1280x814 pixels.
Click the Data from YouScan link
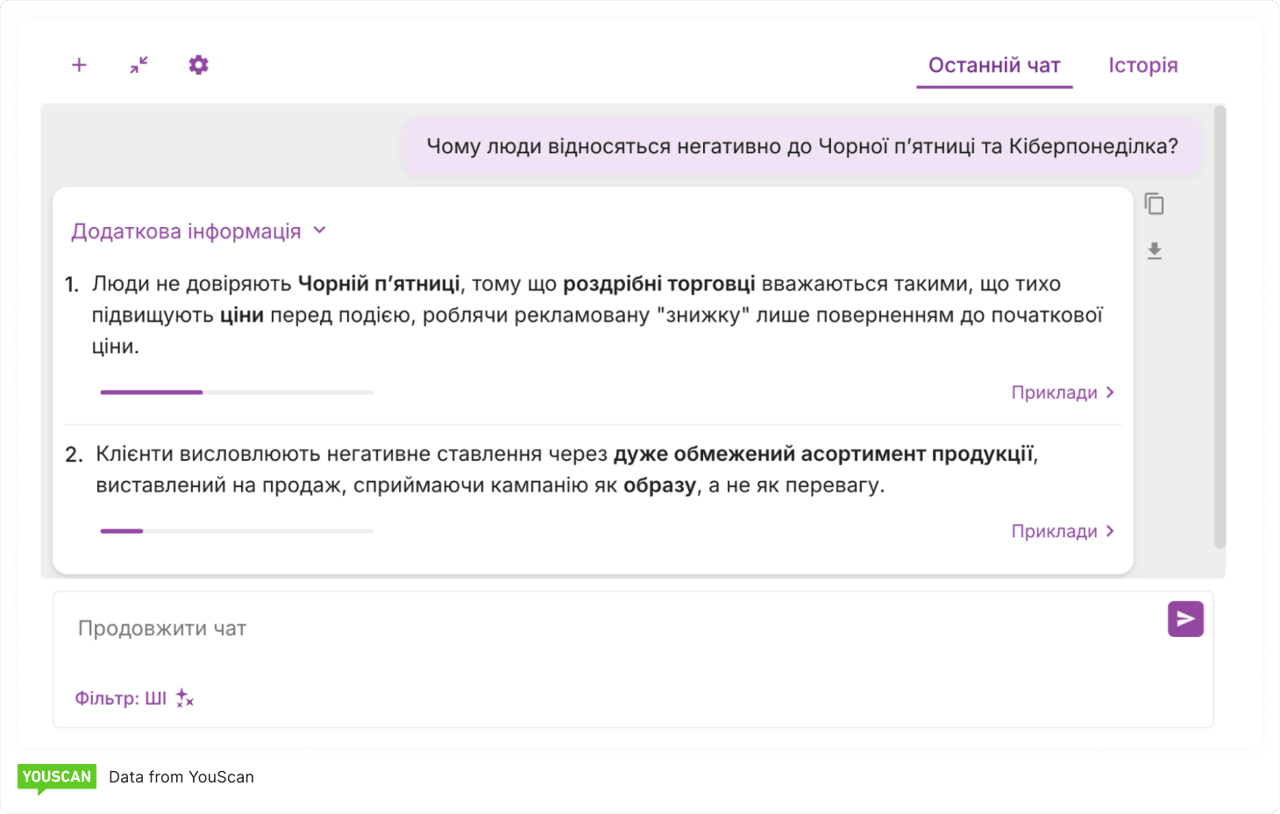[184, 776]
